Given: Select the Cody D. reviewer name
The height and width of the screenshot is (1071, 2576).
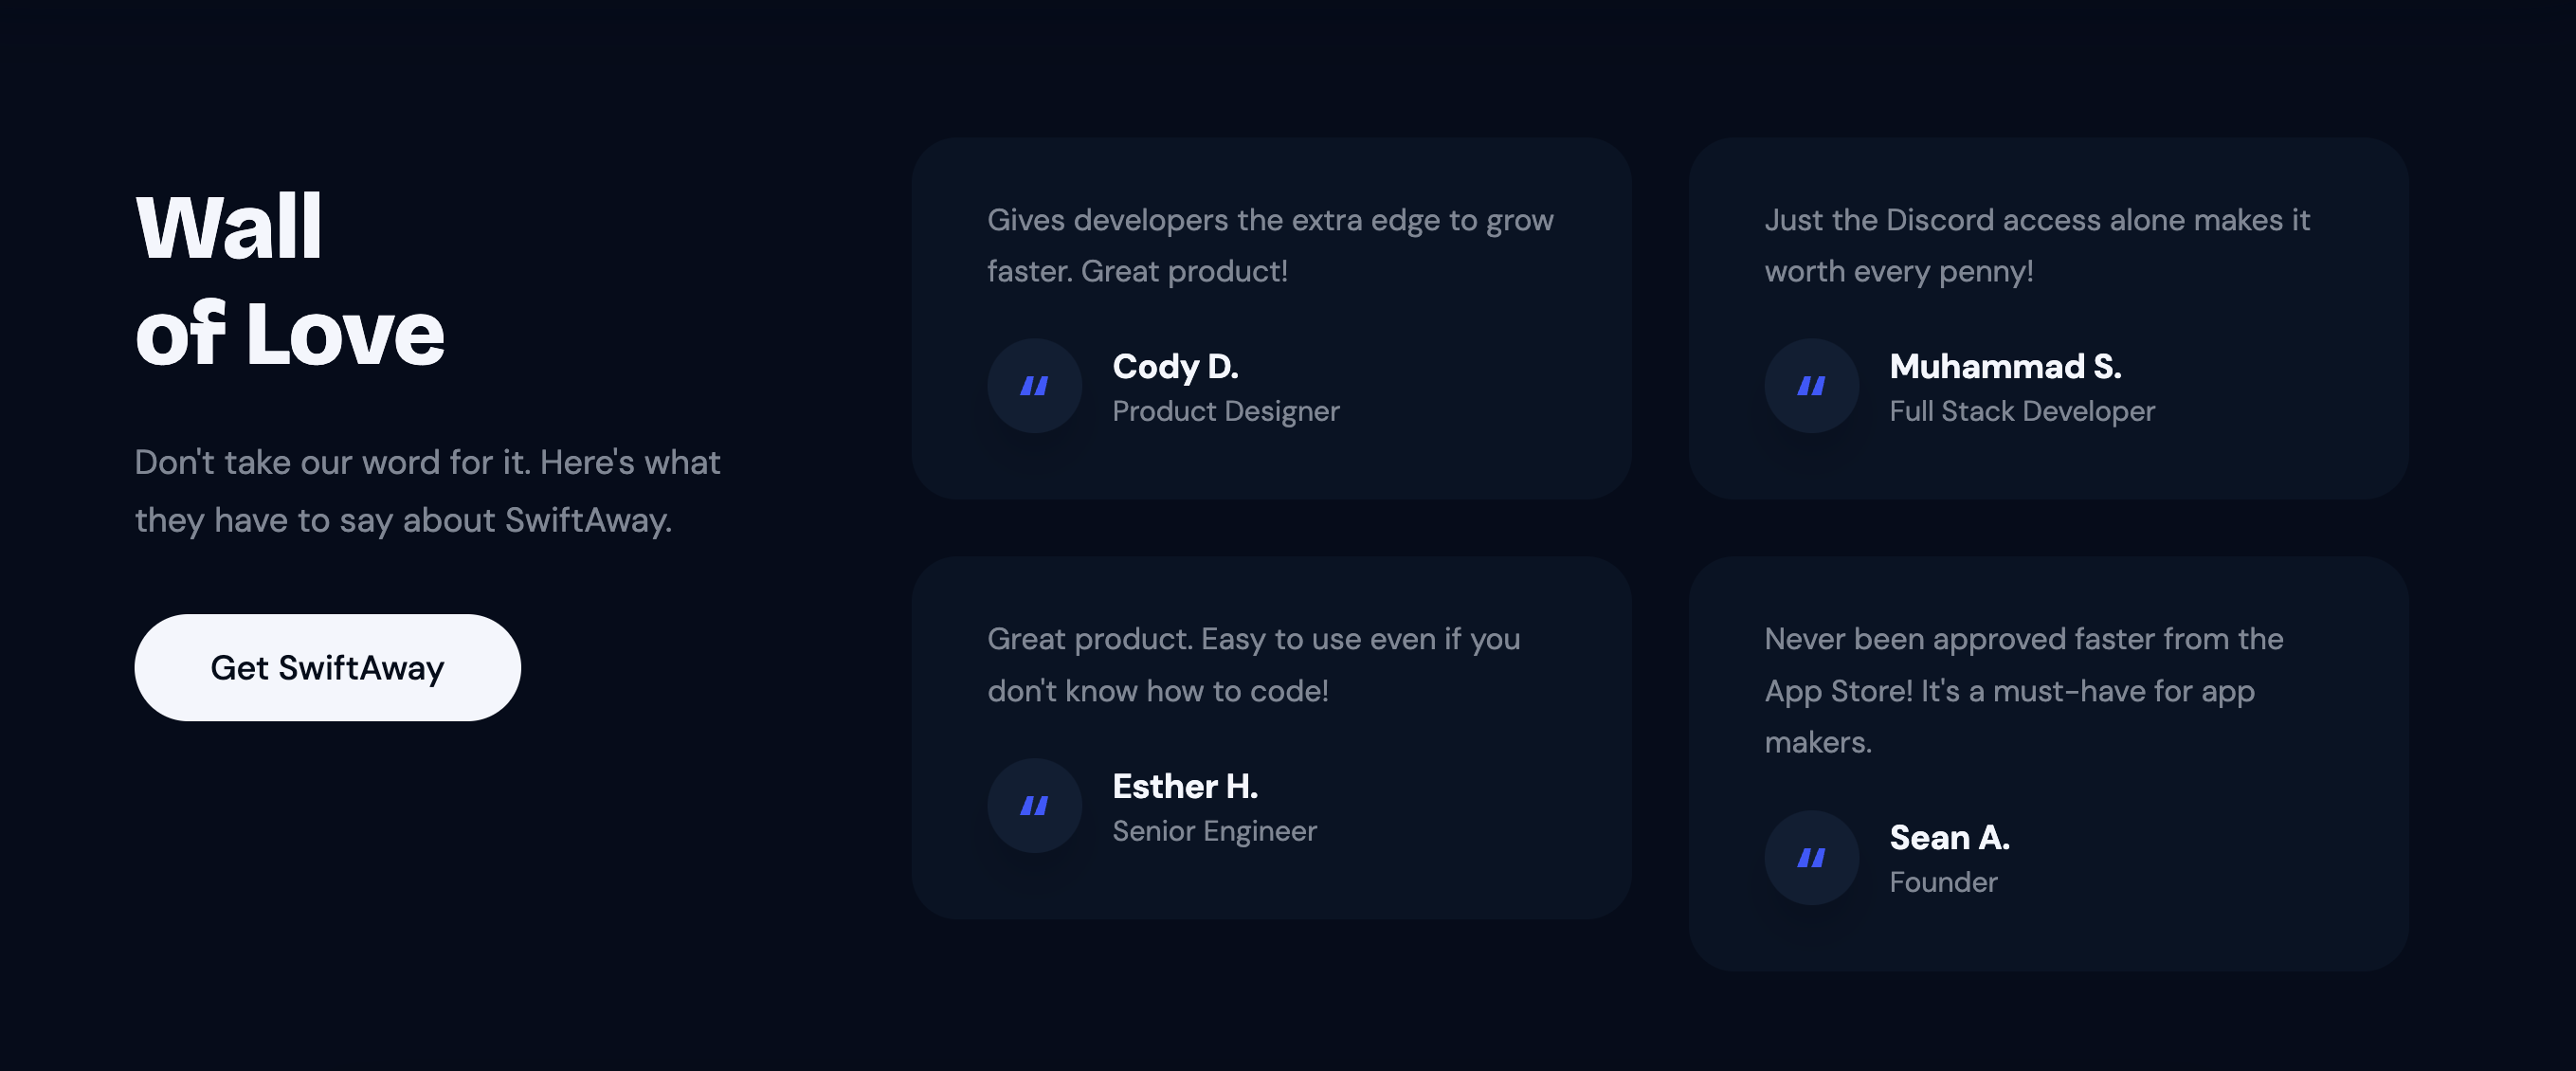Looking at the screenshot, I should pos(1175,367).
